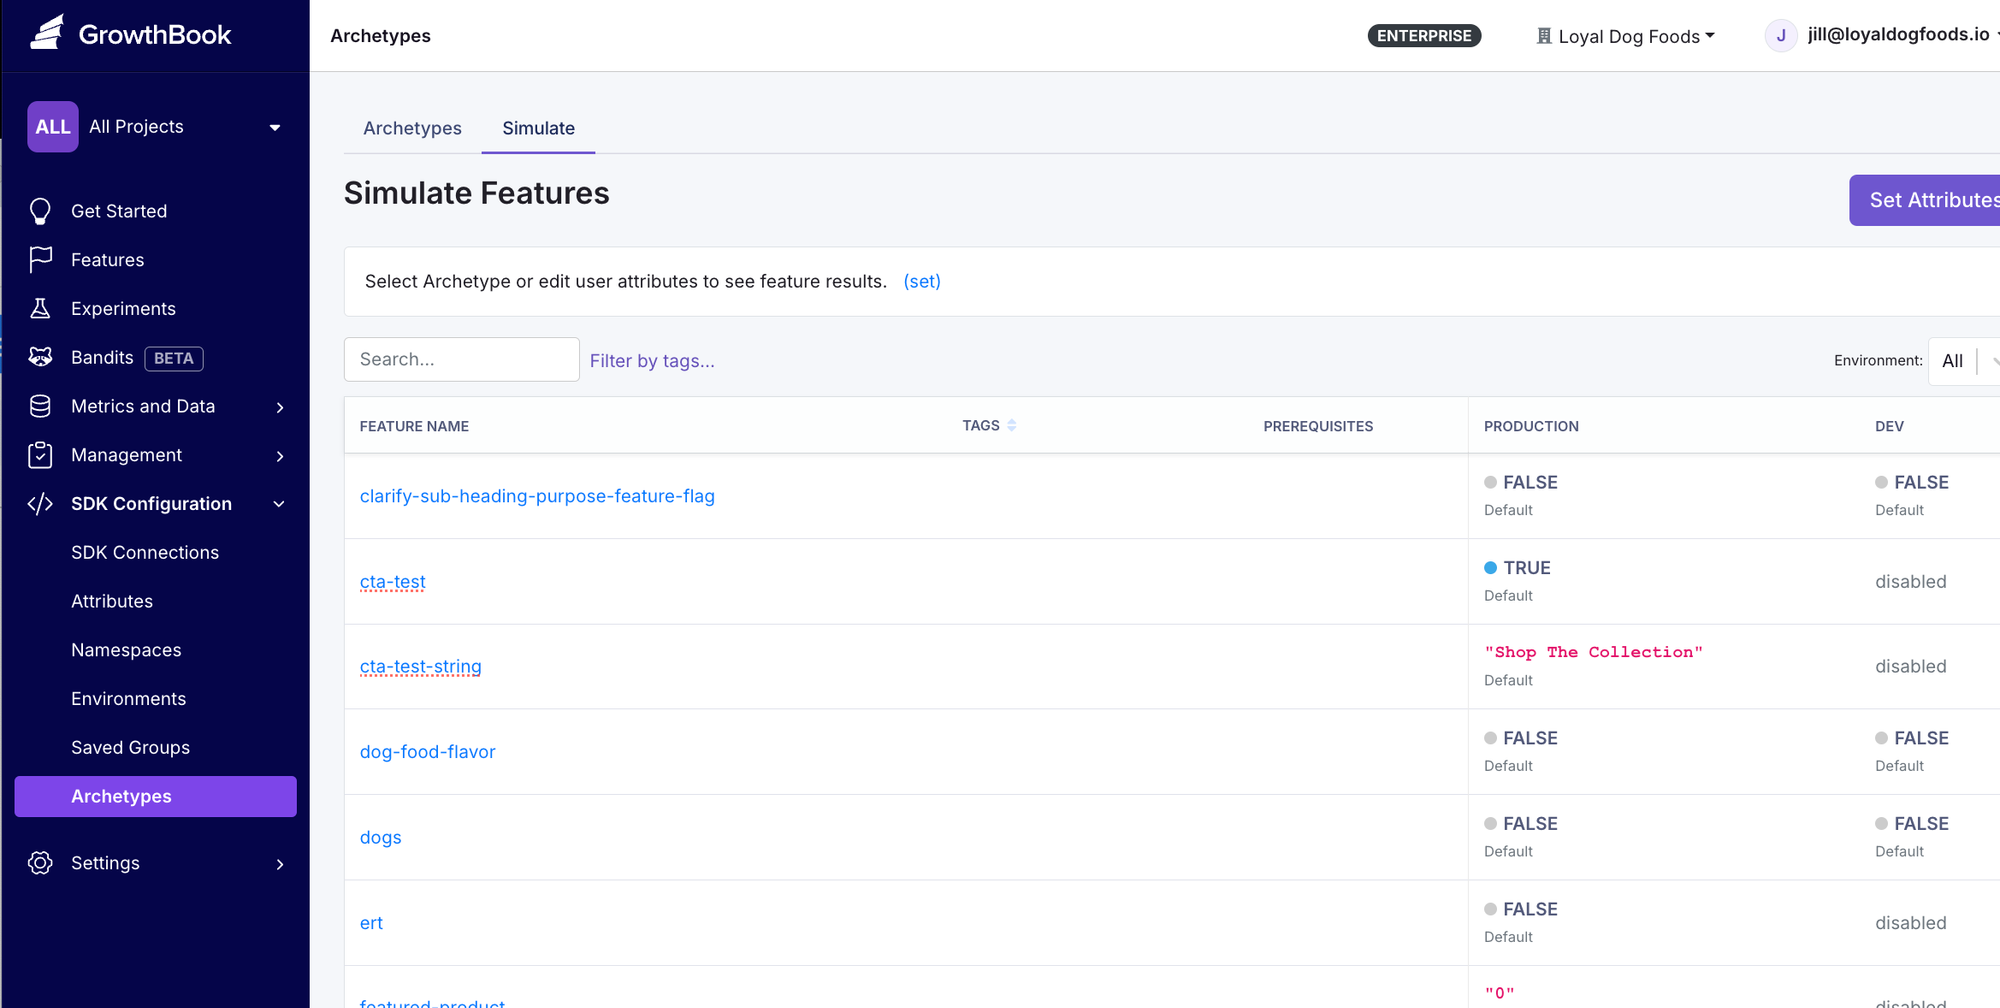Click the Set Attributes button
This screenshot has width=2000, height=1008.
1925,200
